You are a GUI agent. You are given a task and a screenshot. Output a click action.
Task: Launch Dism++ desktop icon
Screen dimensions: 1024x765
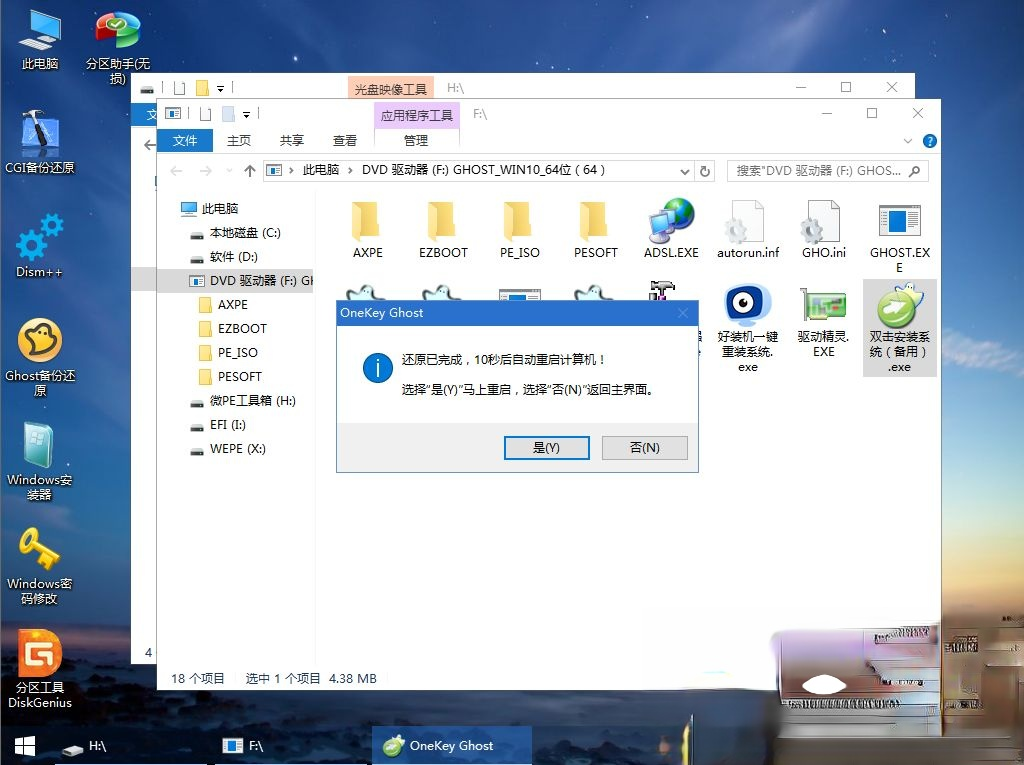[39, 246]
